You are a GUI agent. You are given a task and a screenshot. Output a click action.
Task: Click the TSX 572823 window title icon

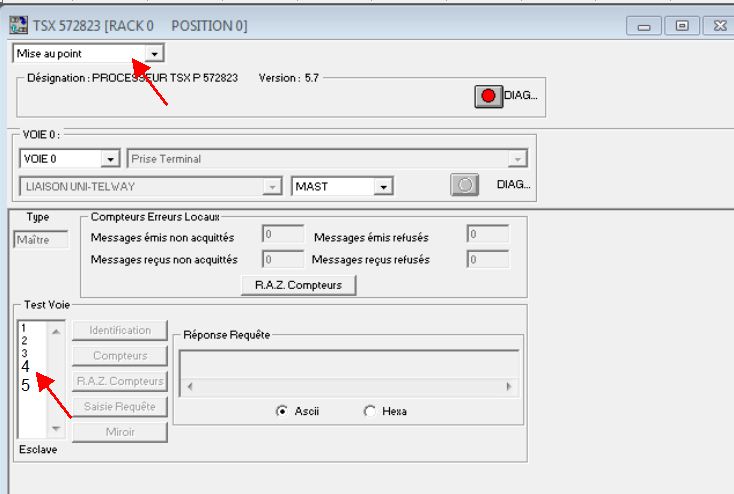point(19,25)
